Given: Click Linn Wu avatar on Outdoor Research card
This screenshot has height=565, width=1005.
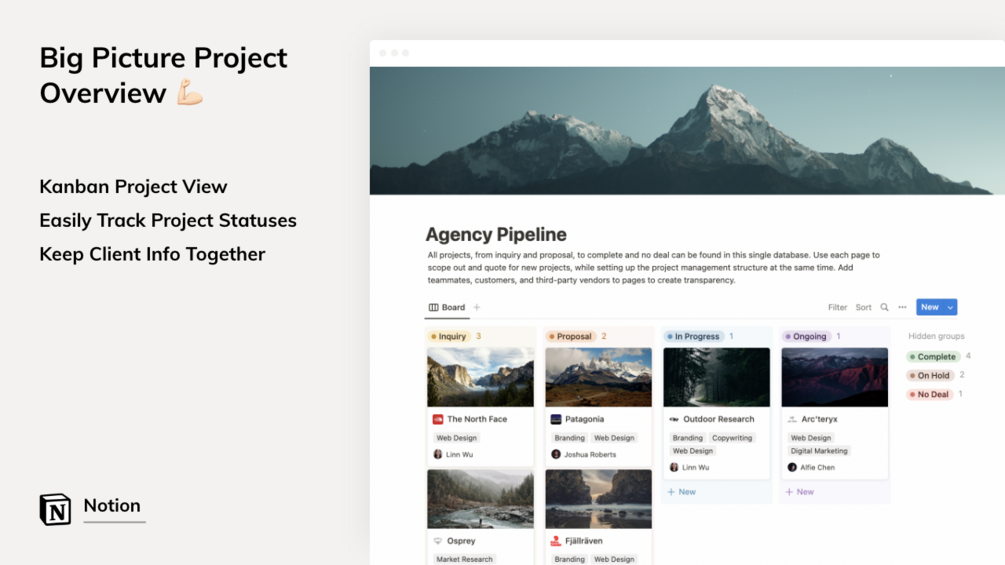Looking at the screenshot, I should pos(674,467).
